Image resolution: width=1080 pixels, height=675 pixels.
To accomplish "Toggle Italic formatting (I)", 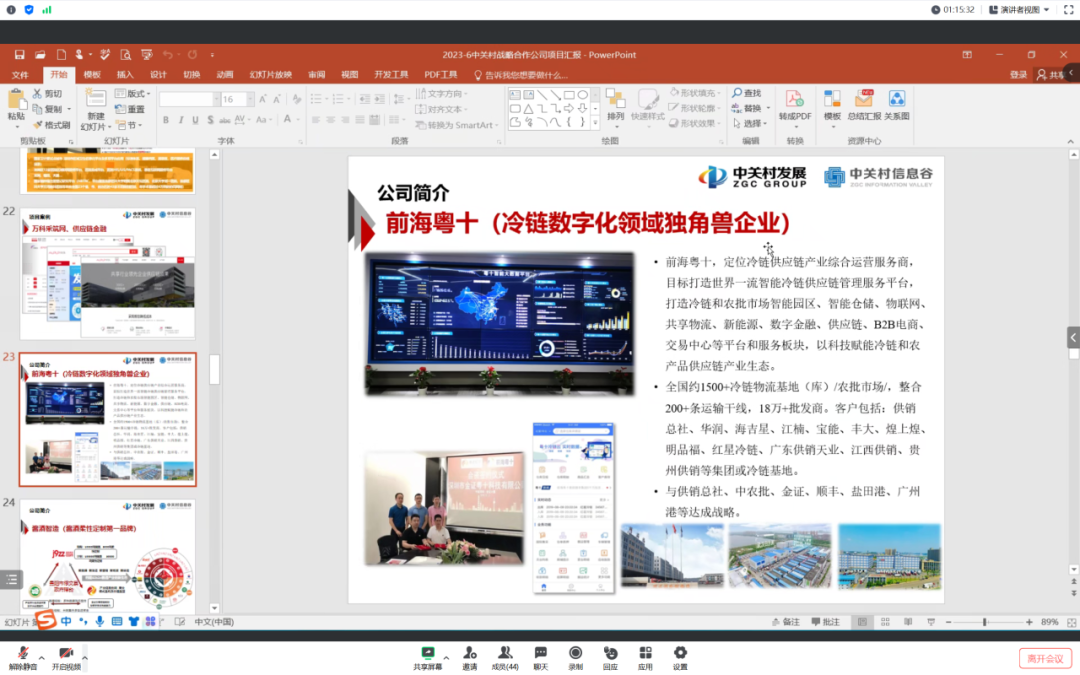I will (181, 120).
